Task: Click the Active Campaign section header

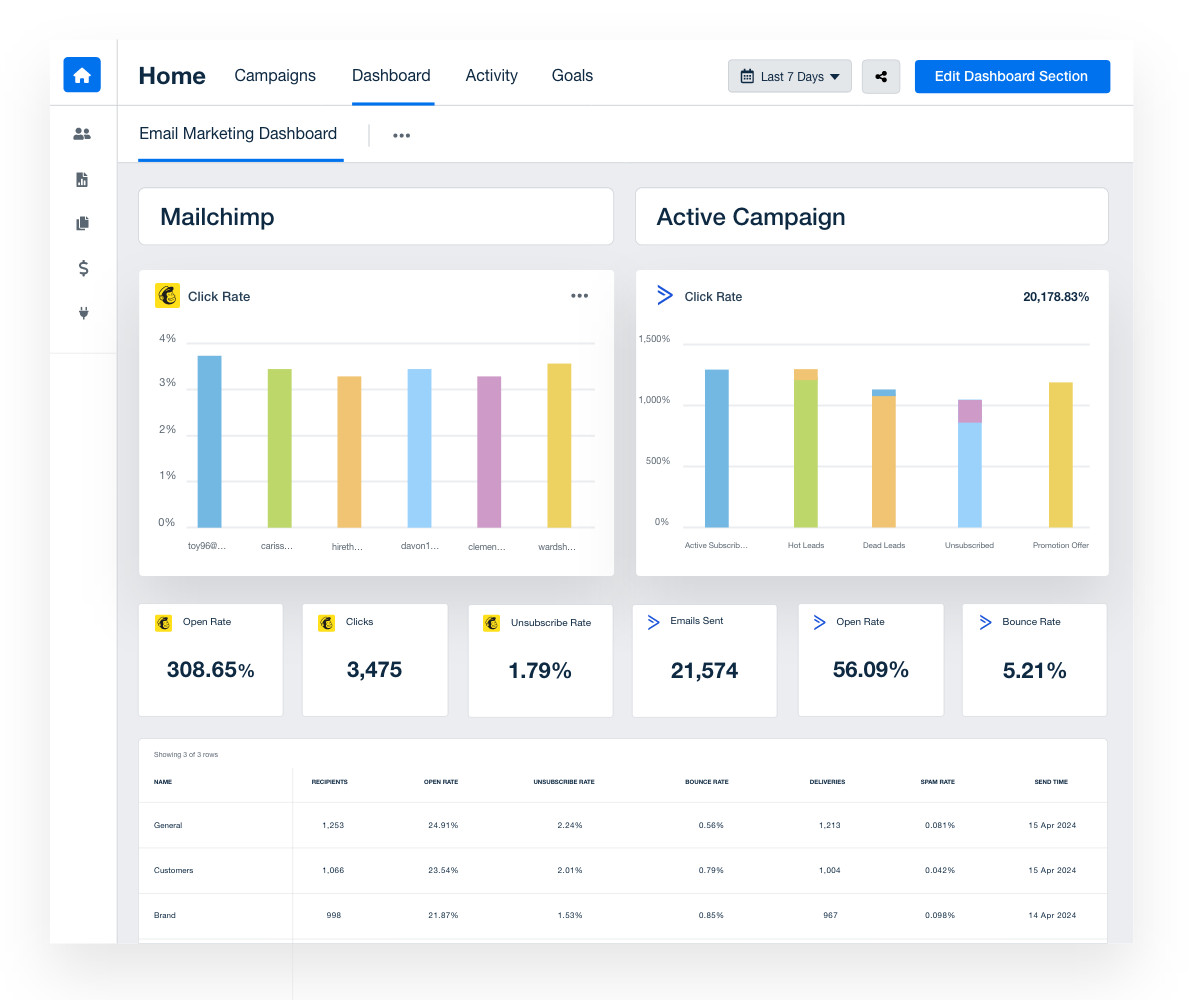Action: click(x=871, y=217)
